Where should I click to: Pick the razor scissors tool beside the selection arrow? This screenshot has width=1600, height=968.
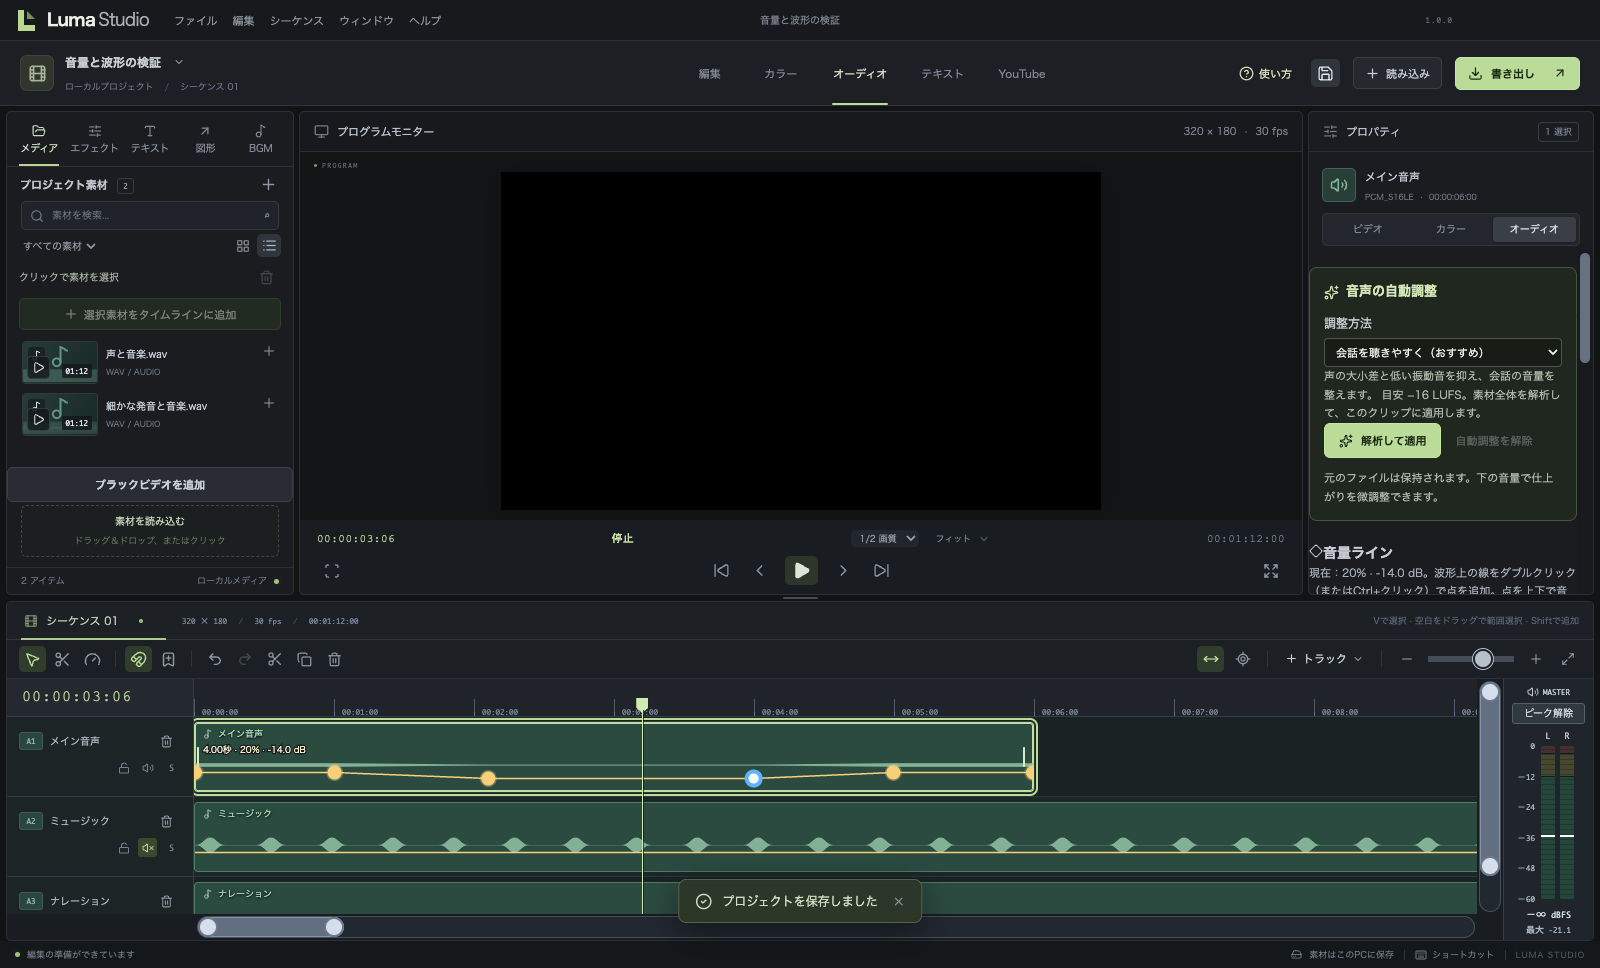[62, 659]
